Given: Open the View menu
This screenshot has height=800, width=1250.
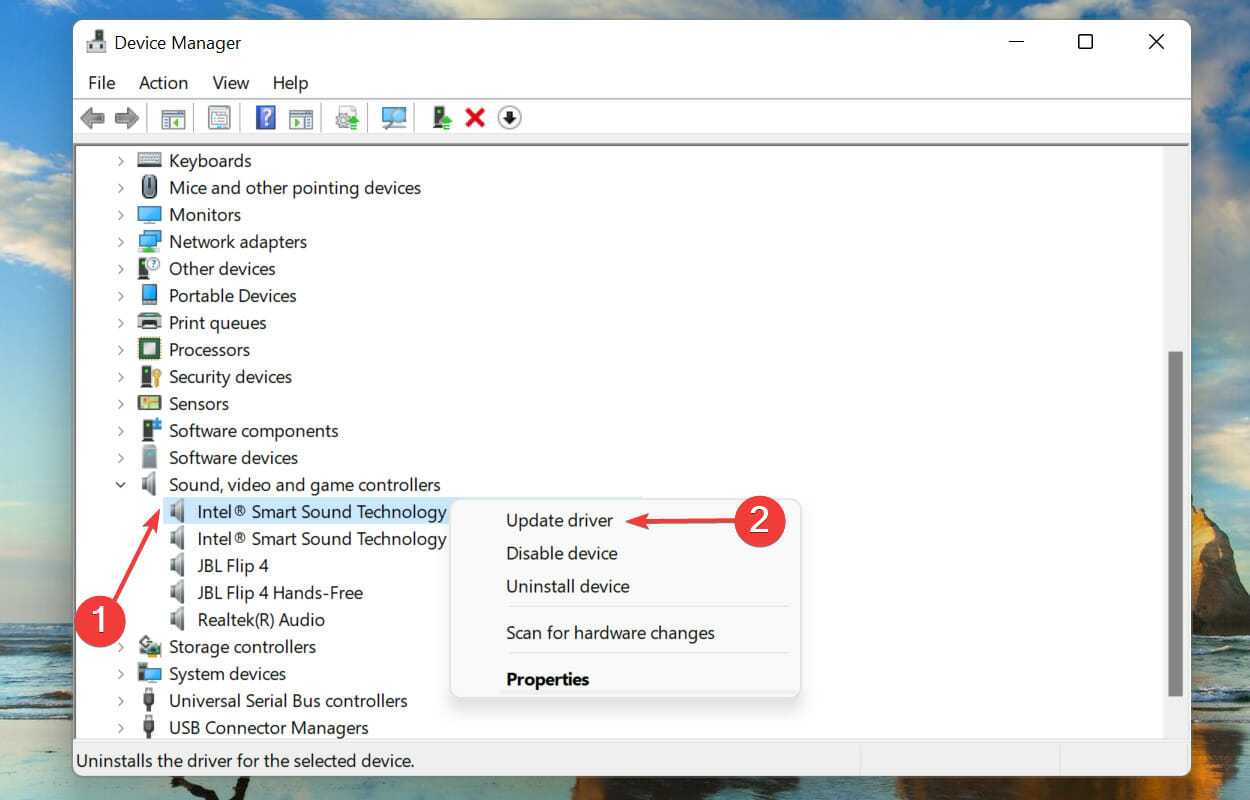Looking at the screenshot, I should pos(230,83).
